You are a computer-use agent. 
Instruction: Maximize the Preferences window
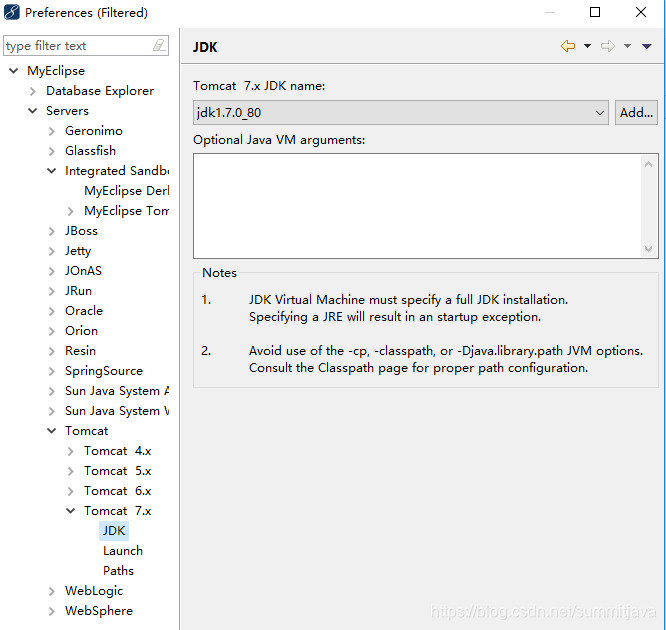click(595, 12)
